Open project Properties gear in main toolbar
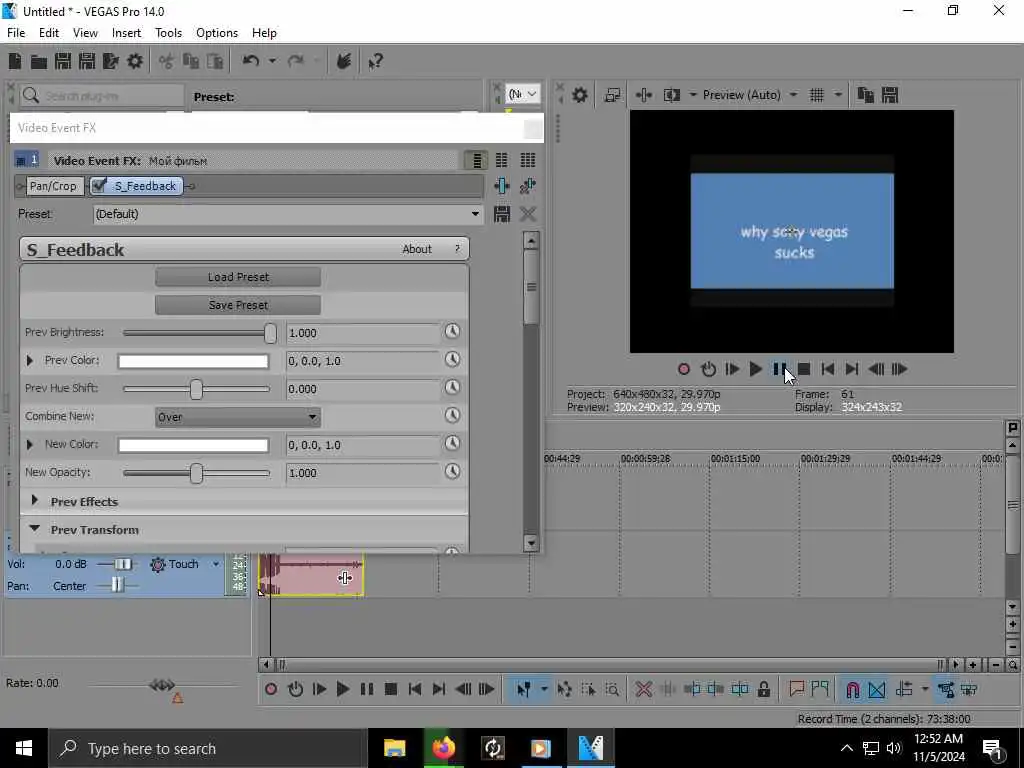1024x768 pixels. coord(135,61)
